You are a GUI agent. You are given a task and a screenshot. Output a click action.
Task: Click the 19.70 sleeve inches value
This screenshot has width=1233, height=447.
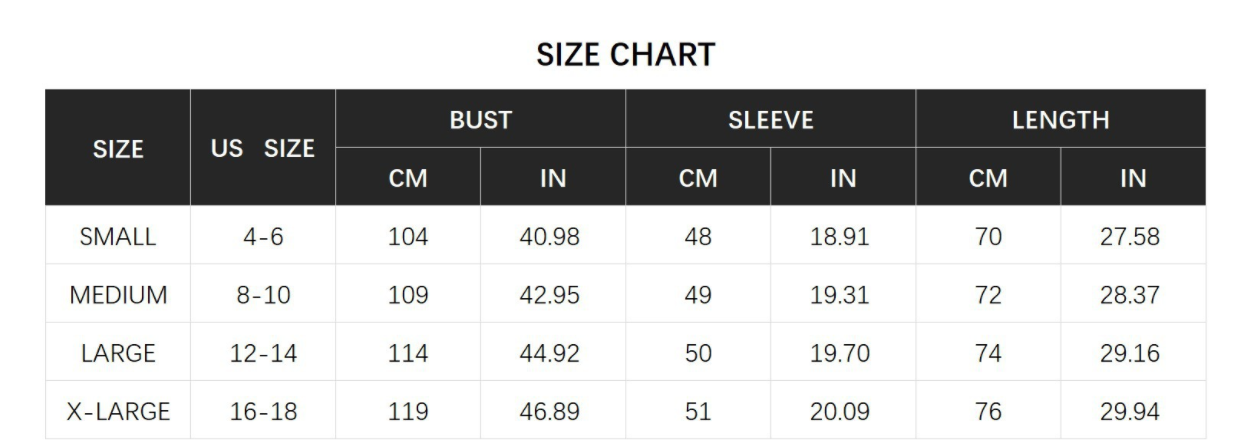[x=843, y=353]
